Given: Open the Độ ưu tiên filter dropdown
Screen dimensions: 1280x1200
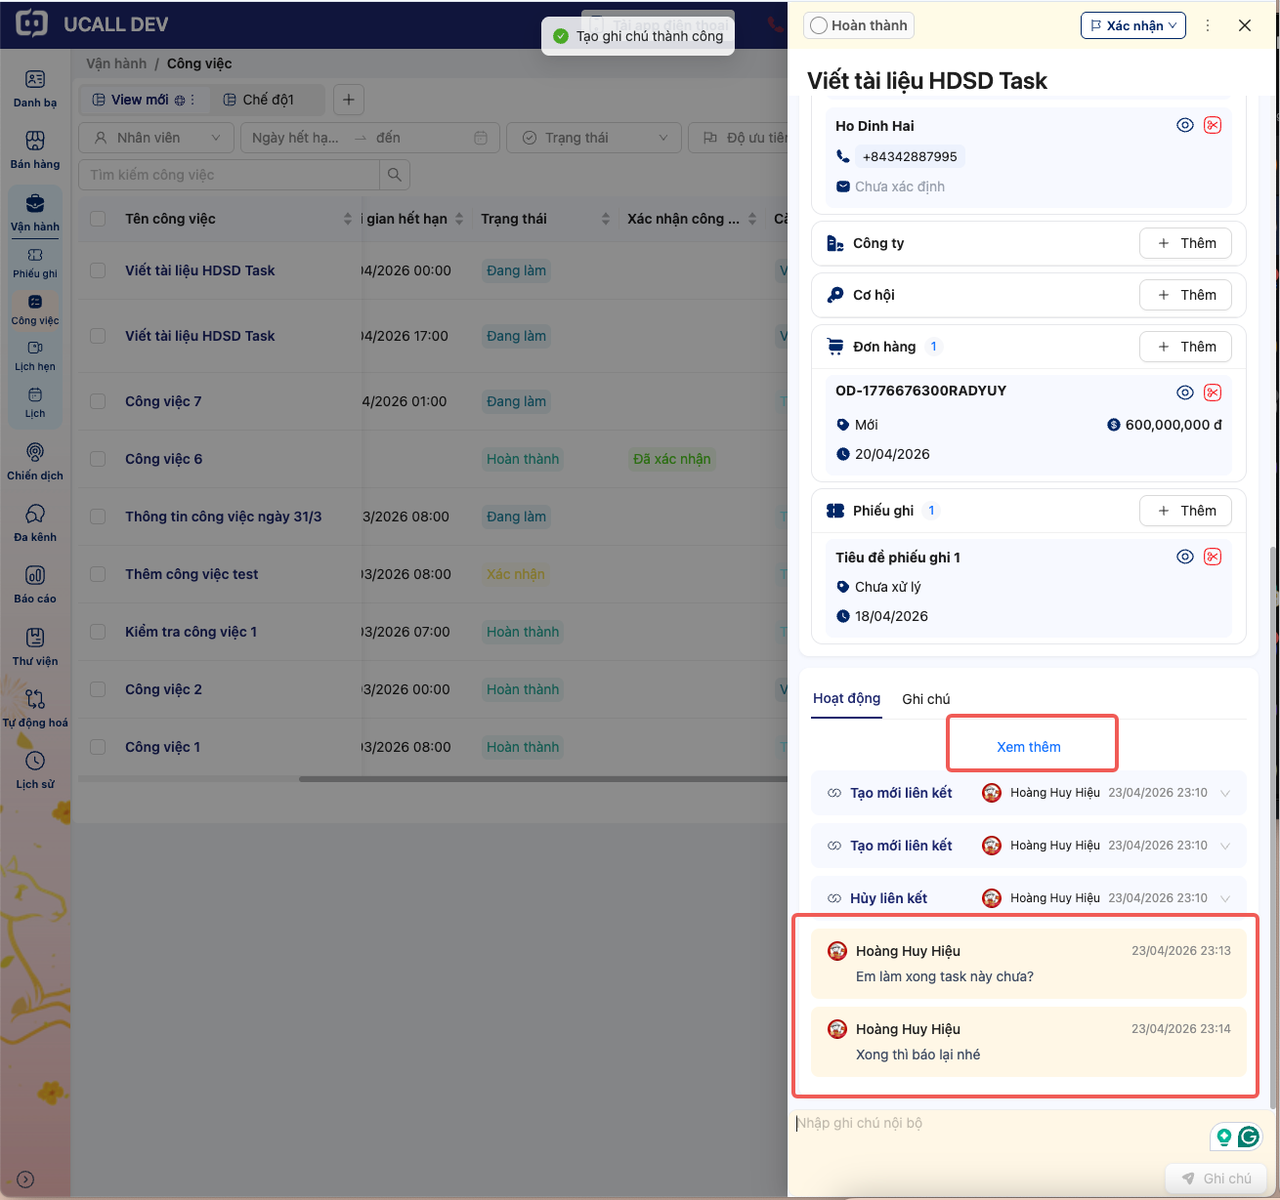Looking at the screenshot, I should point(738,138).
